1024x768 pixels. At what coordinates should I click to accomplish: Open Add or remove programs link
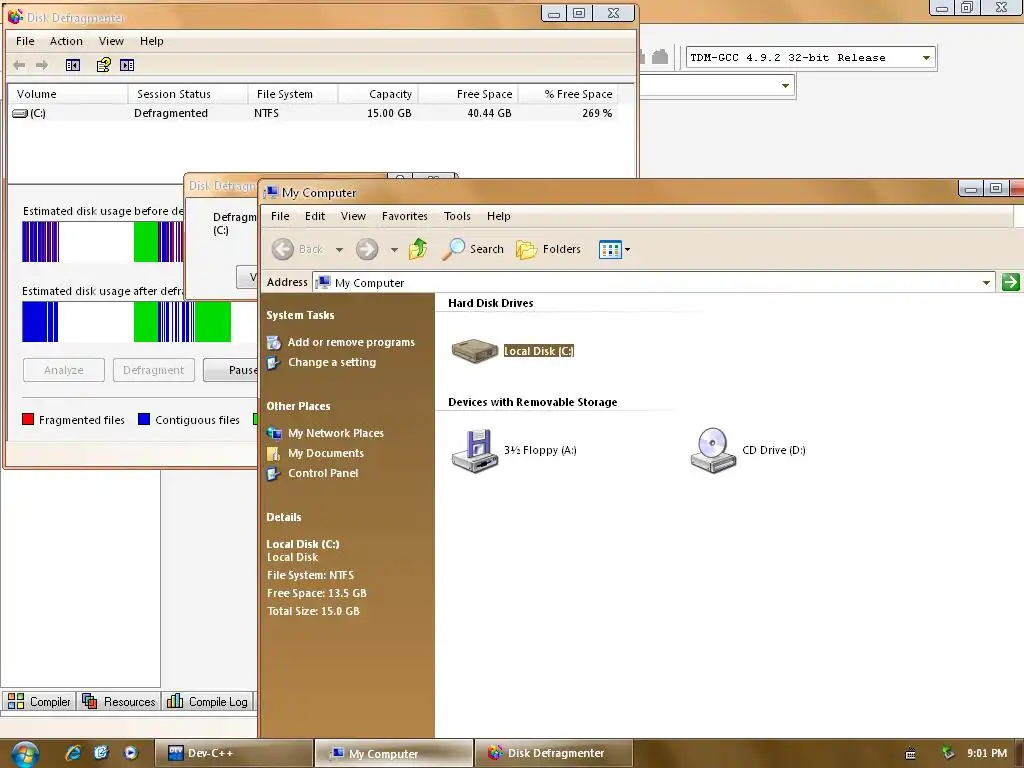(x=351, y=342)
